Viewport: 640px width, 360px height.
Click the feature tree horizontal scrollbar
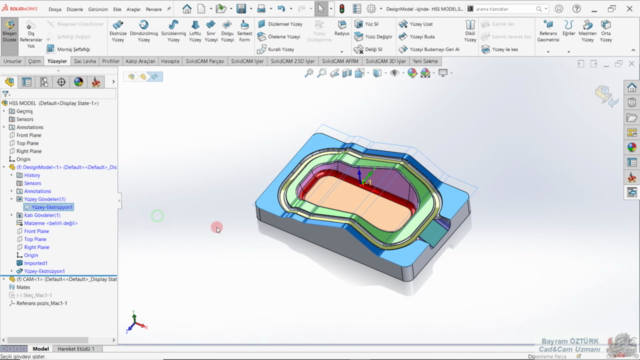click(x=48, y=340)
